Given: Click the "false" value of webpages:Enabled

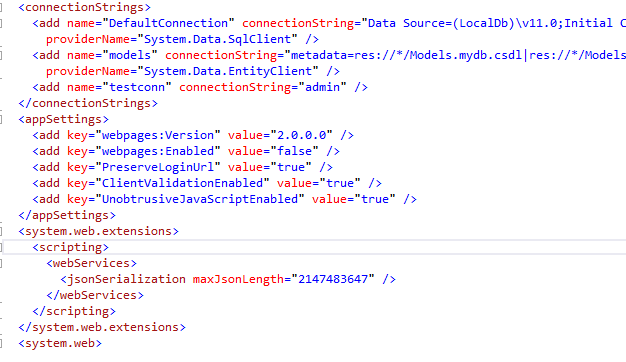Looking at the screenshot, I should (294, 151).
